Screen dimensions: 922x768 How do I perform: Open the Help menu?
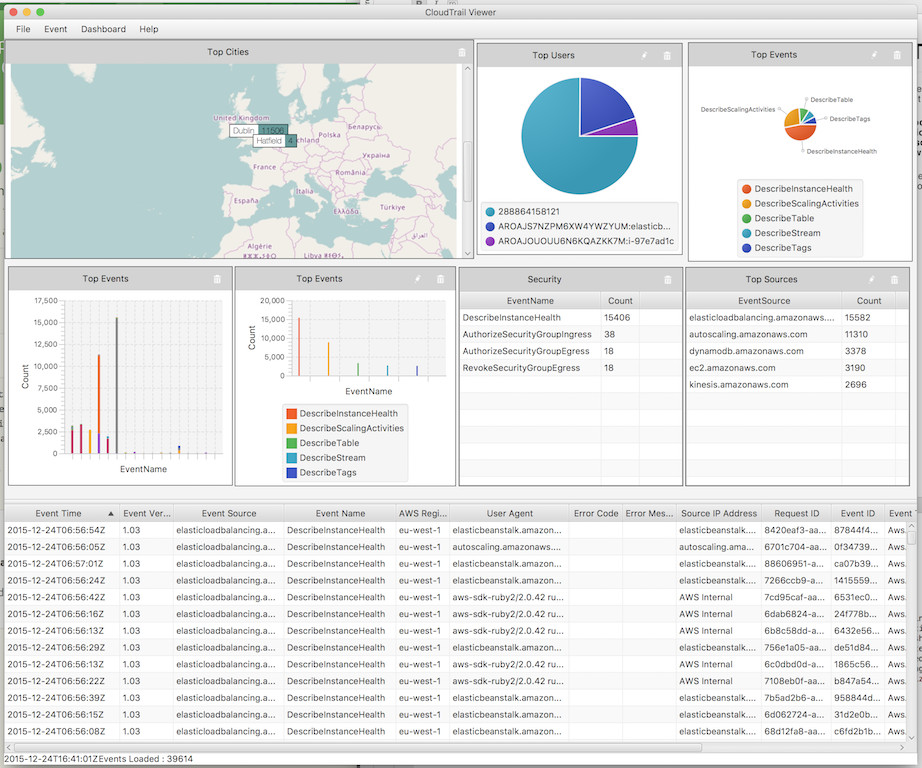click(149, 29)
